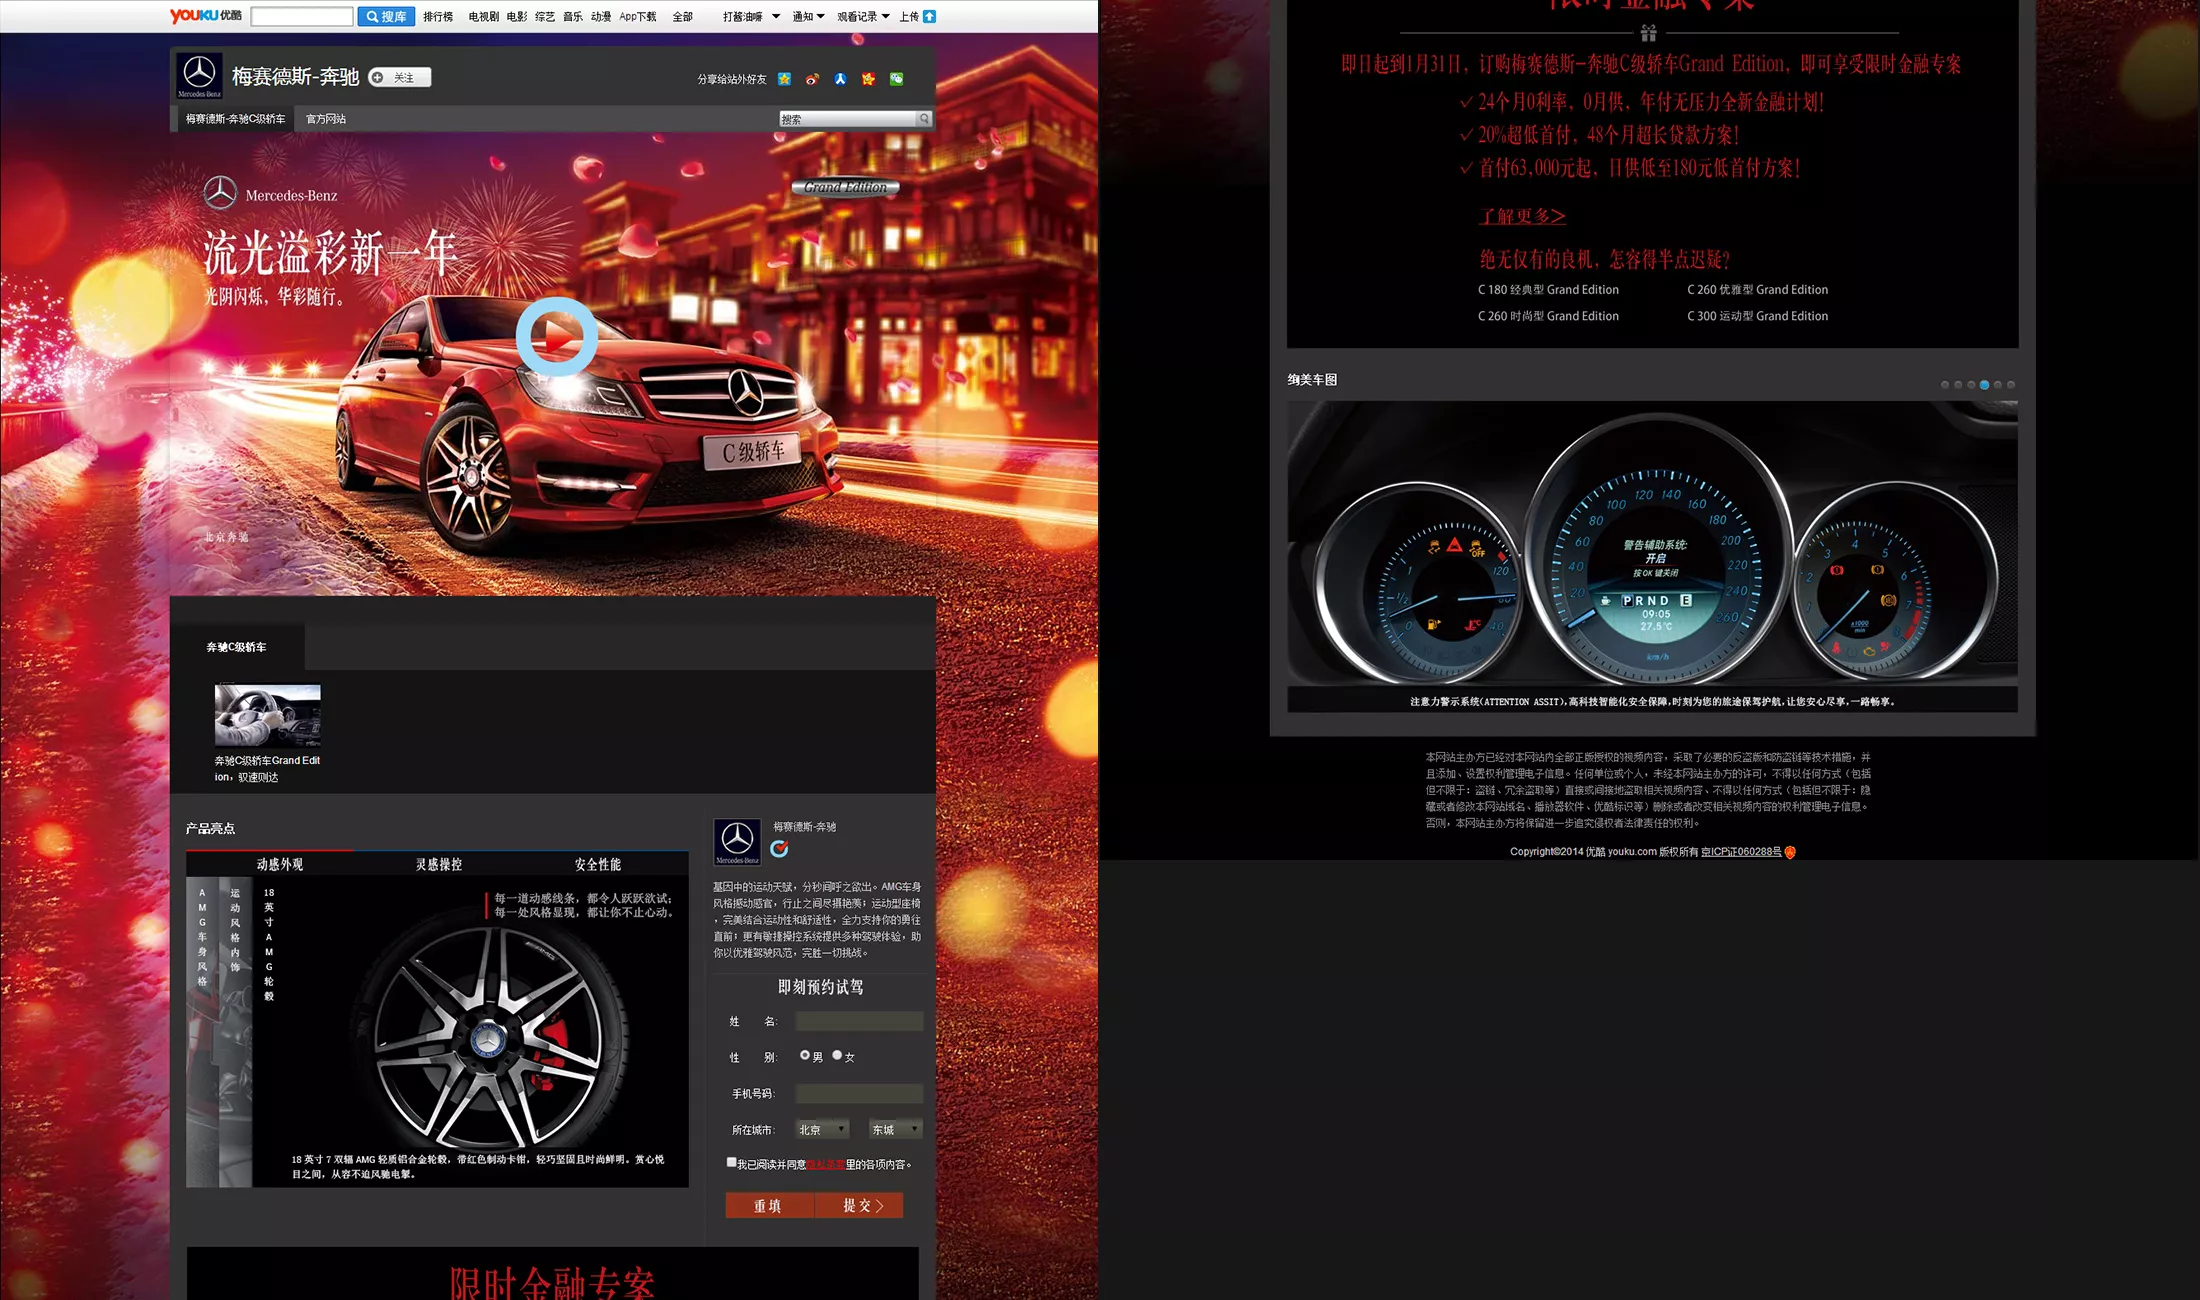Select the 男 gender radio button
The image size is (2200, 1300).
tap(805, 1055)
